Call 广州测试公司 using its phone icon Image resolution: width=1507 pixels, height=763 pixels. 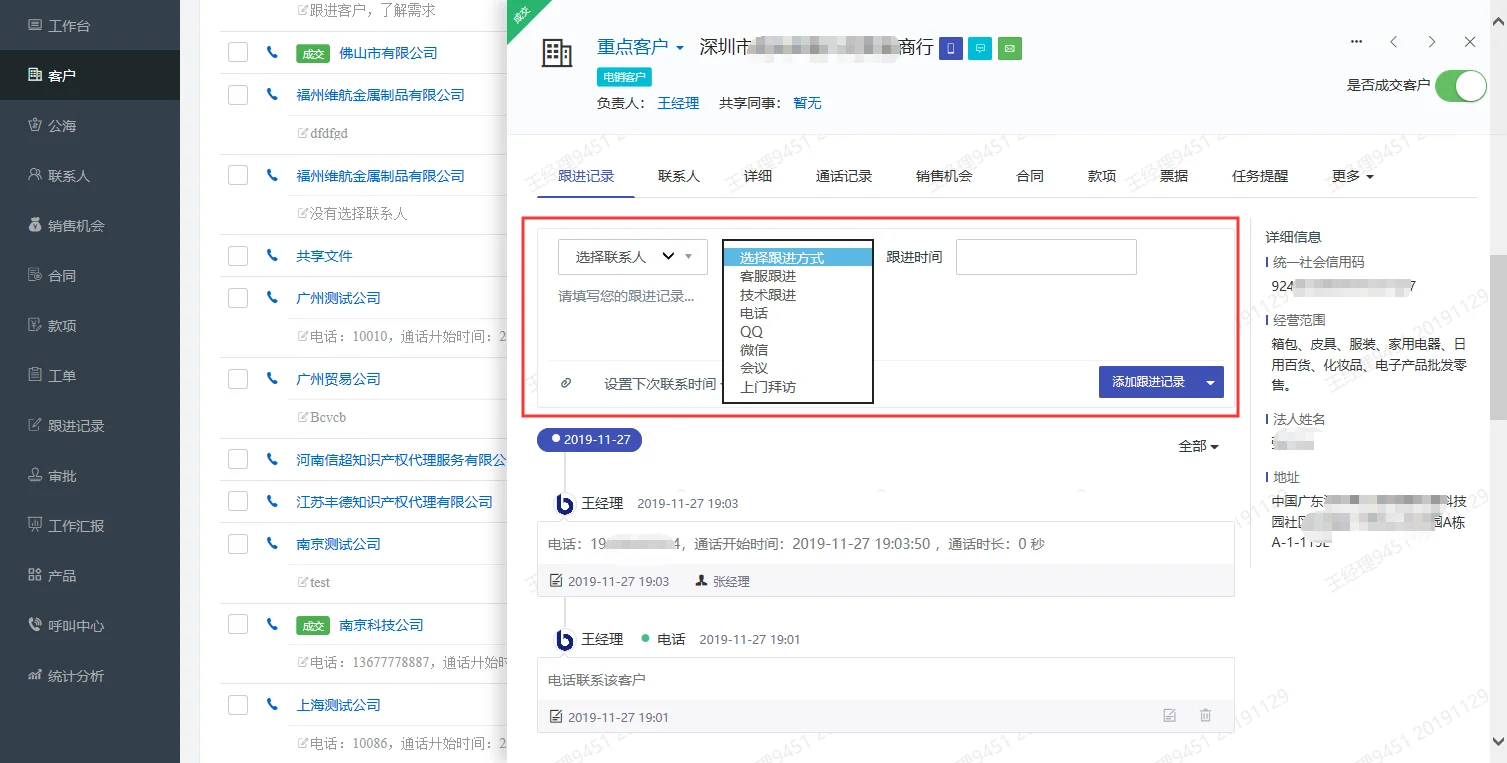272,297
